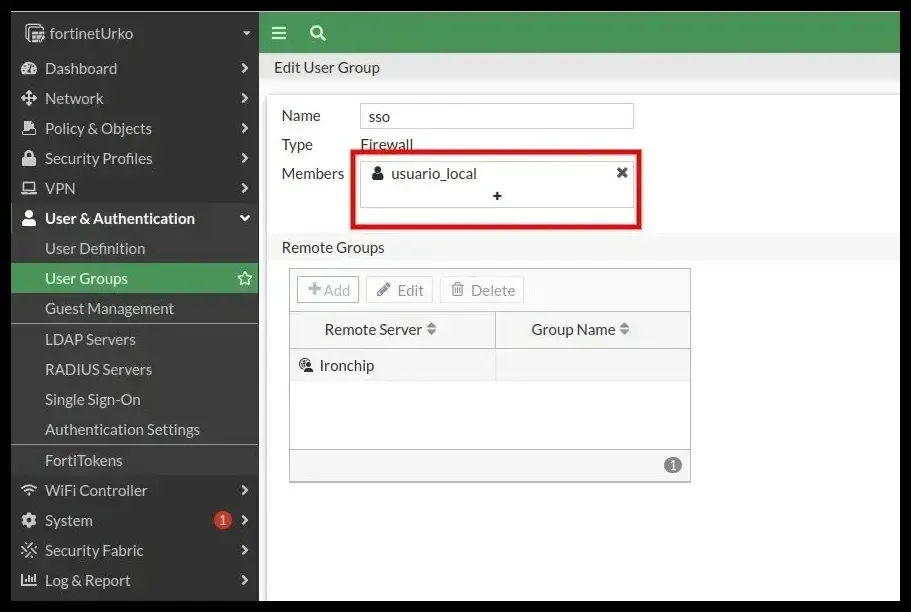The height and width of the screenshot is (612, 911).
Task: Click the Network arrows icon
Action: [x=29, y=98]
